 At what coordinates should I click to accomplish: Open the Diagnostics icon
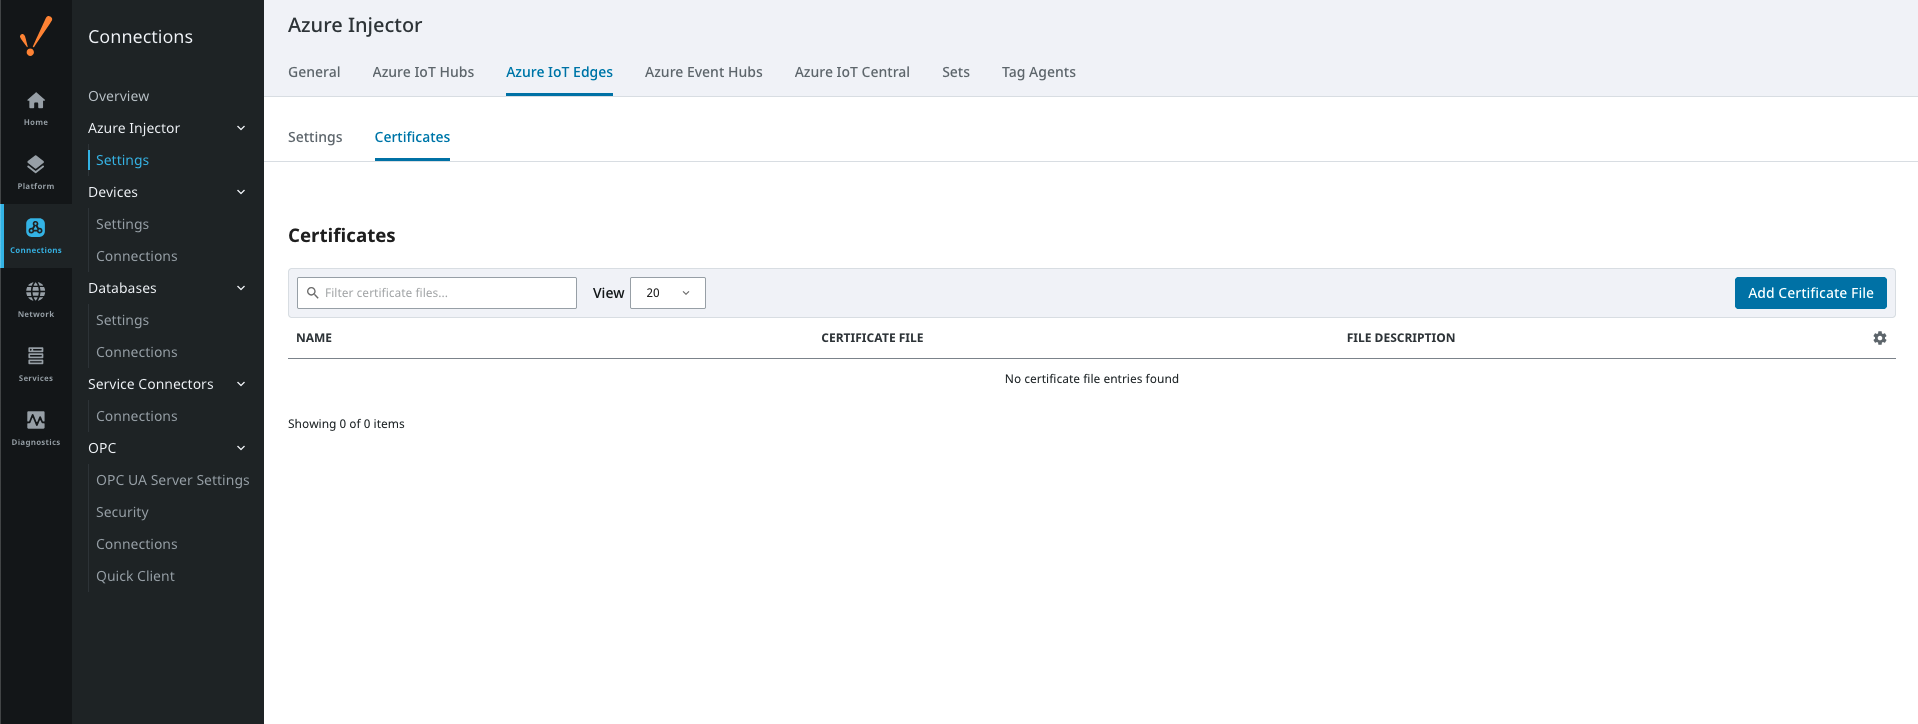36,420
